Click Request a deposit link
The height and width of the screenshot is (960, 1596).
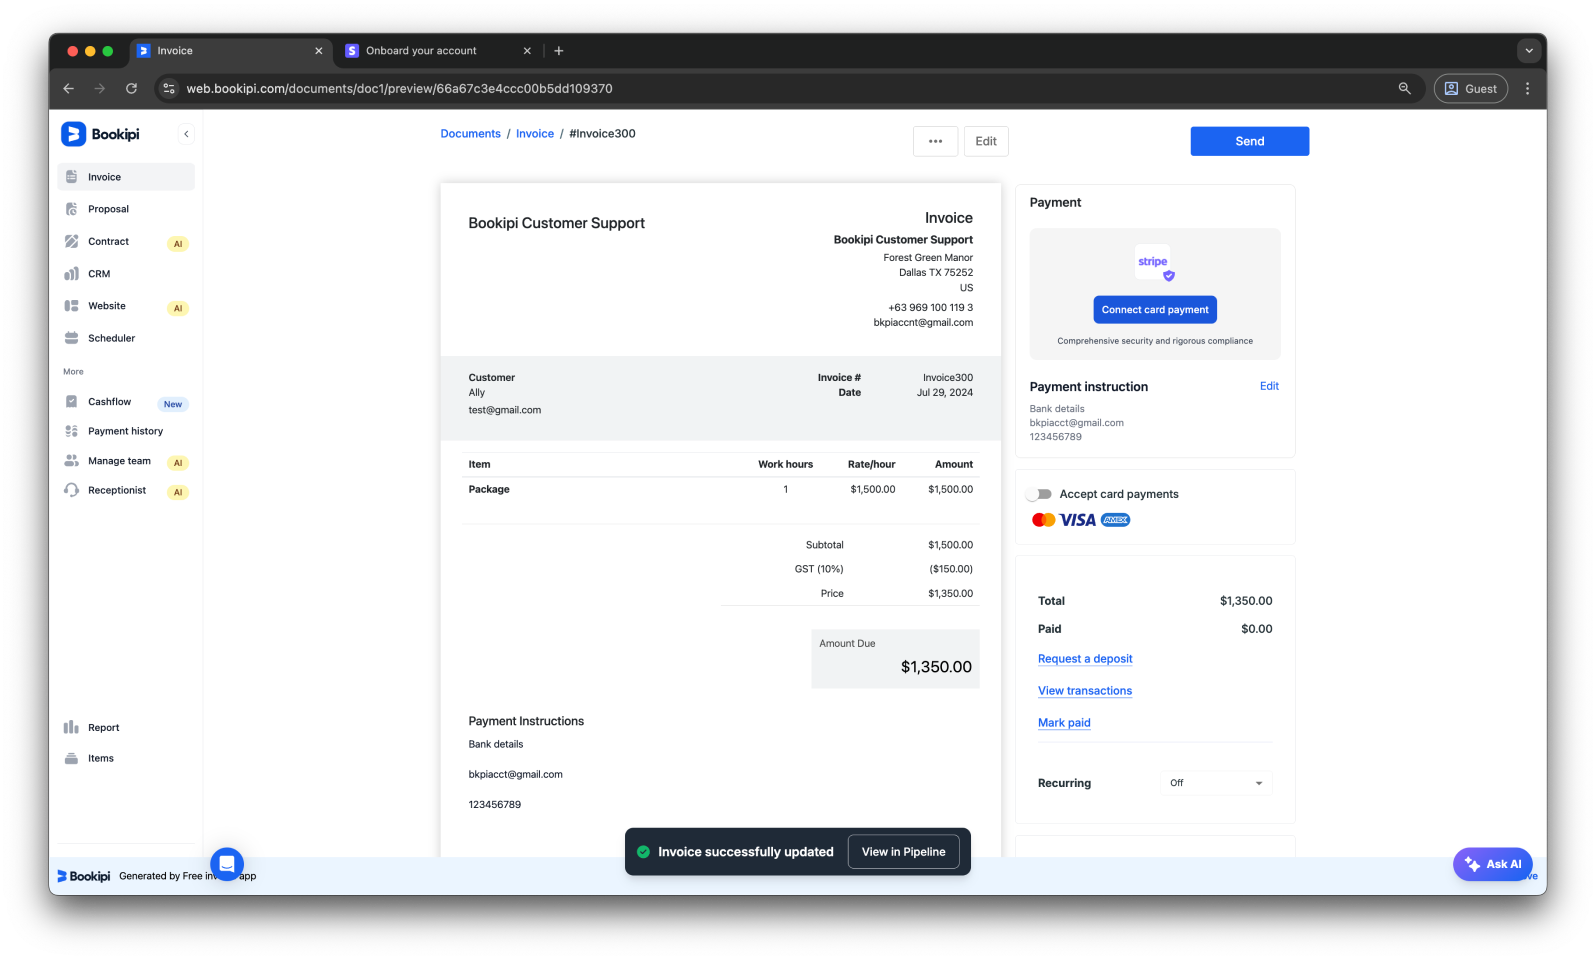[x=1085, y=659]
